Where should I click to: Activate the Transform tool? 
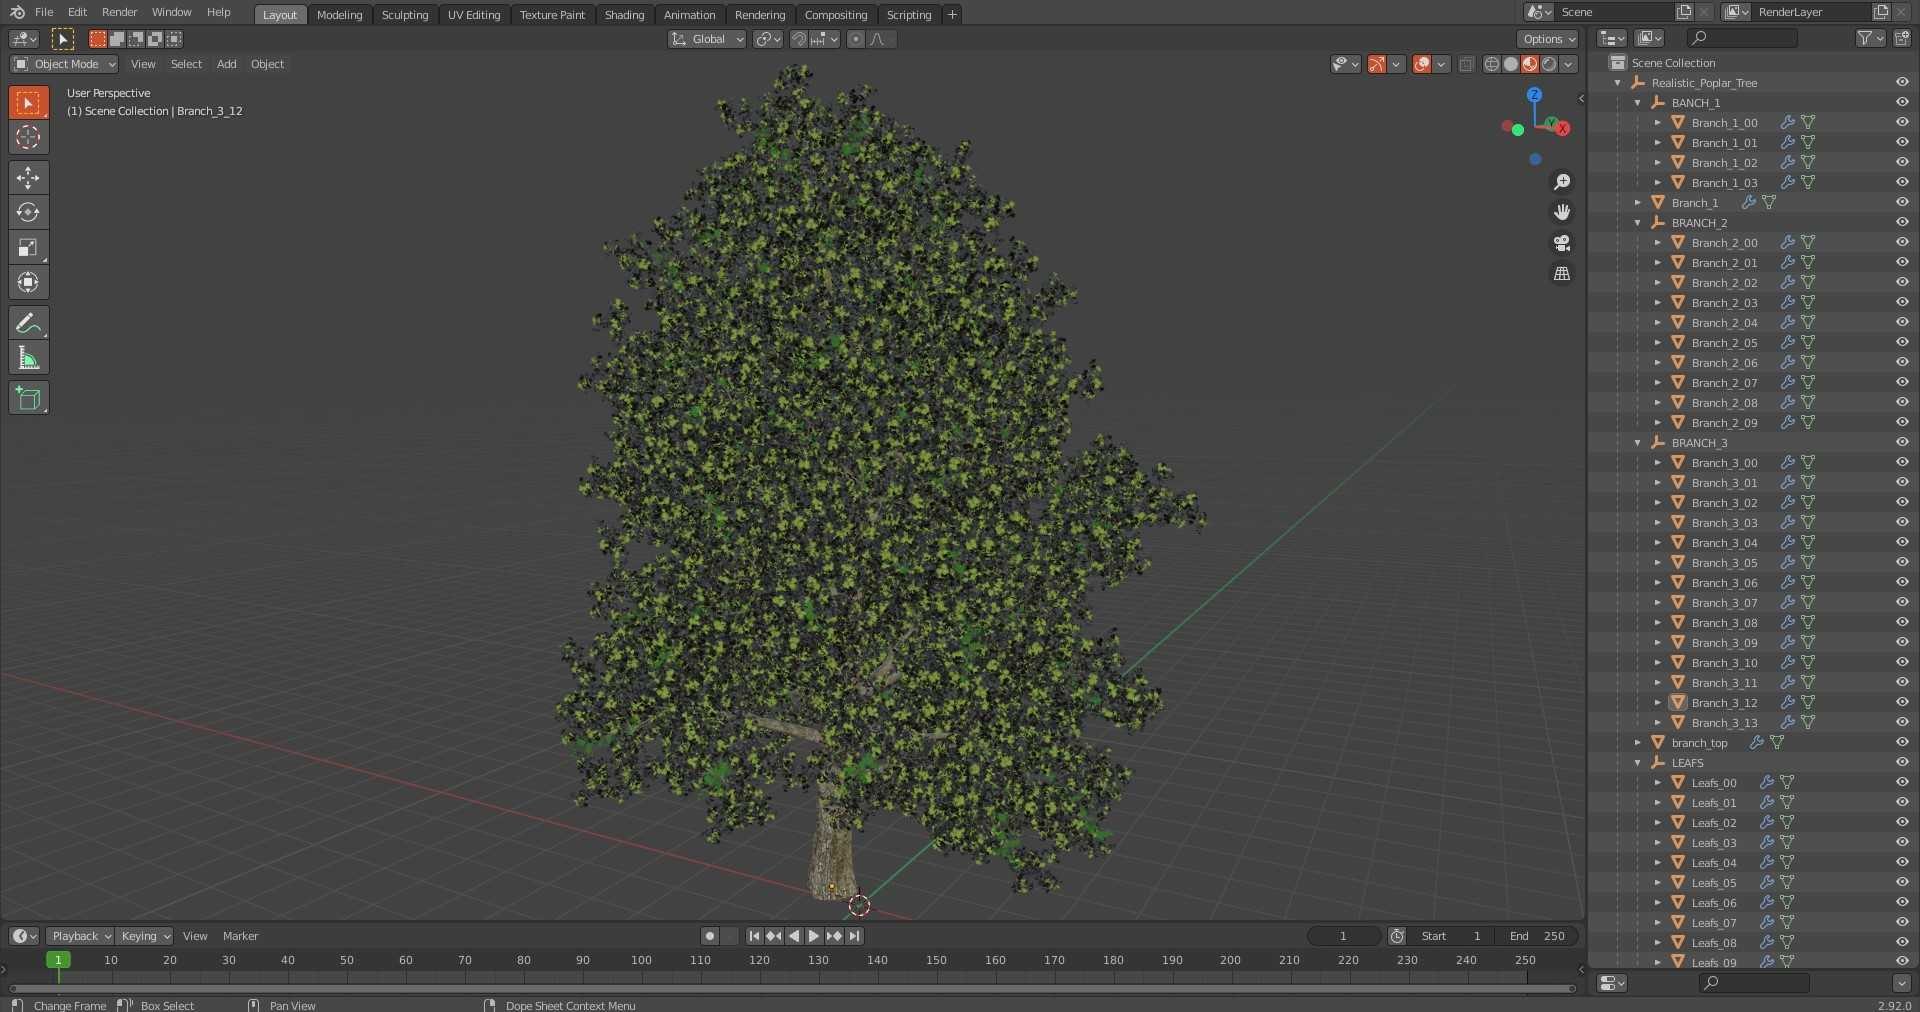click(x=28, y=282)
